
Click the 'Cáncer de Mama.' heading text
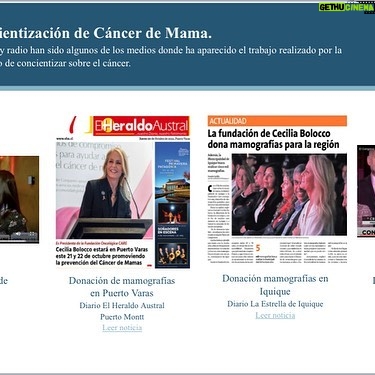[x=152, y=33]
